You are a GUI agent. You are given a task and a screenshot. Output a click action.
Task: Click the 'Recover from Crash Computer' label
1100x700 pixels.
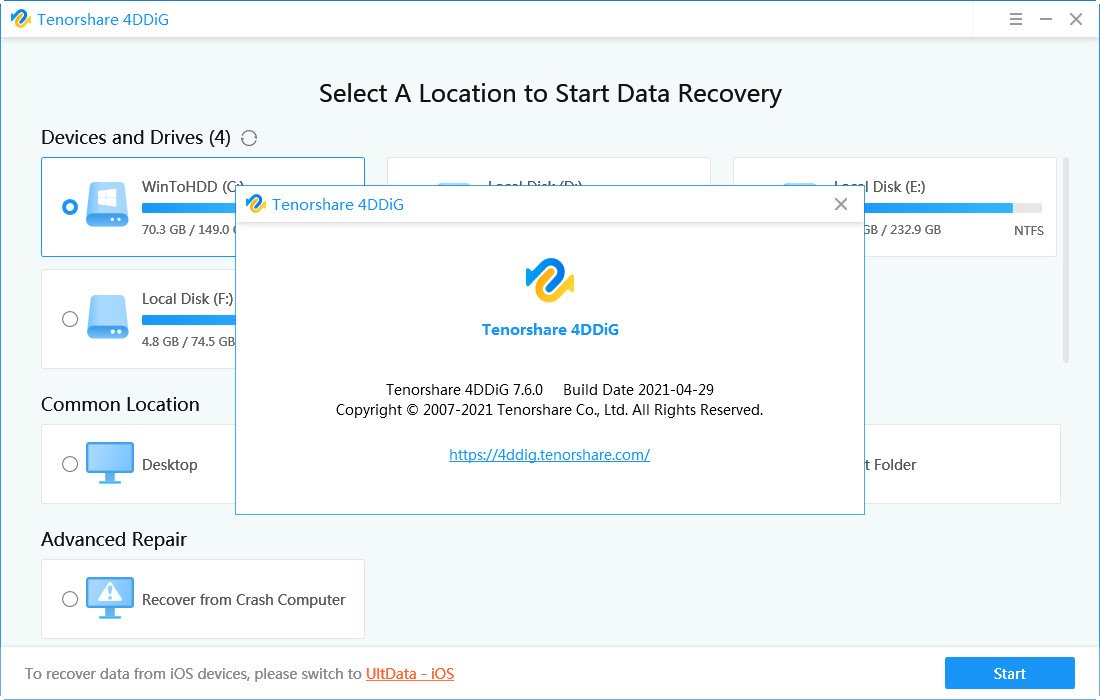(243, 600)
